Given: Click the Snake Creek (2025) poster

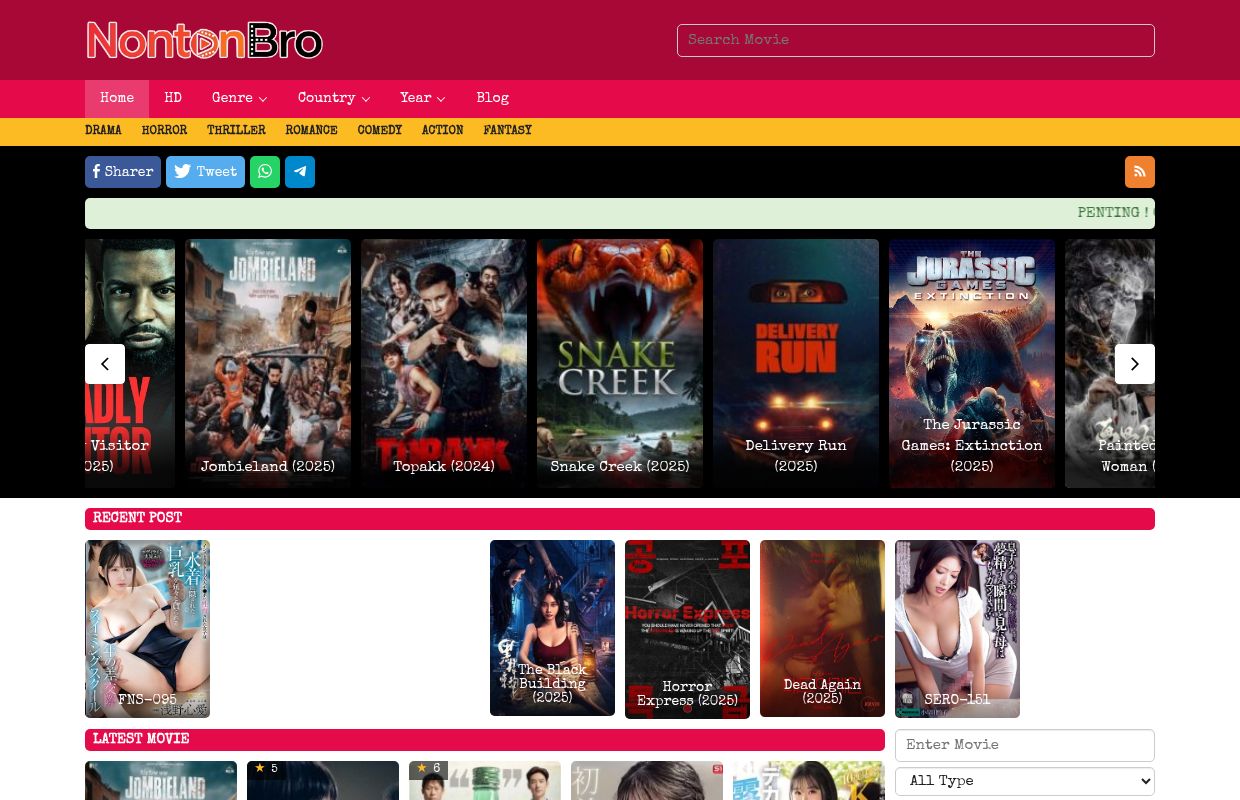Looking at the screenshot, I should tap(620, 363).
